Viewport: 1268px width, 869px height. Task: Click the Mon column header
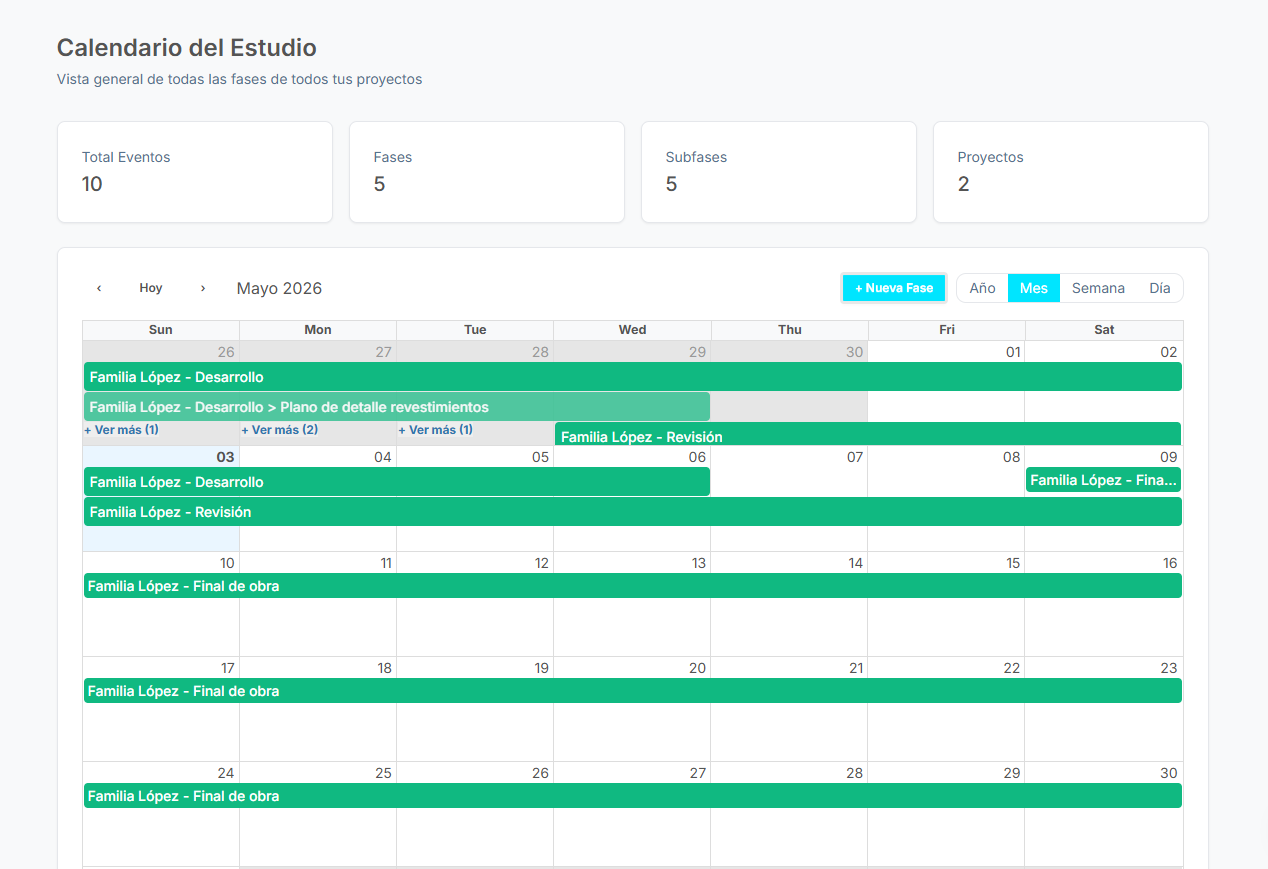coord(318,330)
